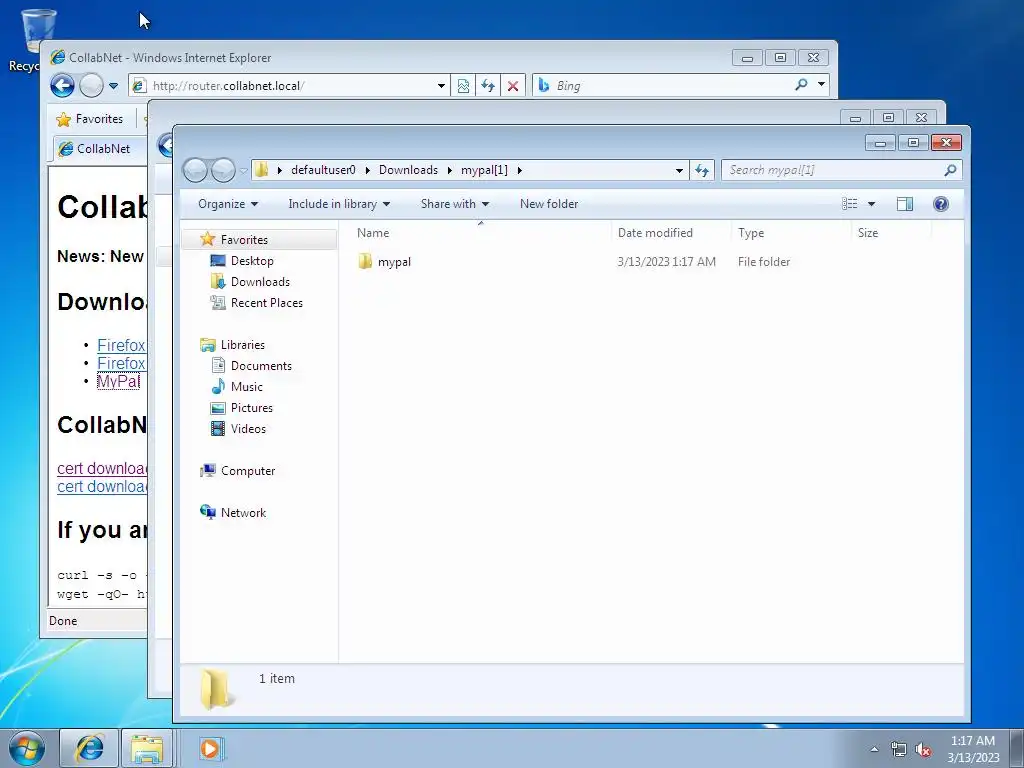Viewport: 1024px width, 768px height.
Task: Open the Share with menu
Action: (x=455, y=204)
